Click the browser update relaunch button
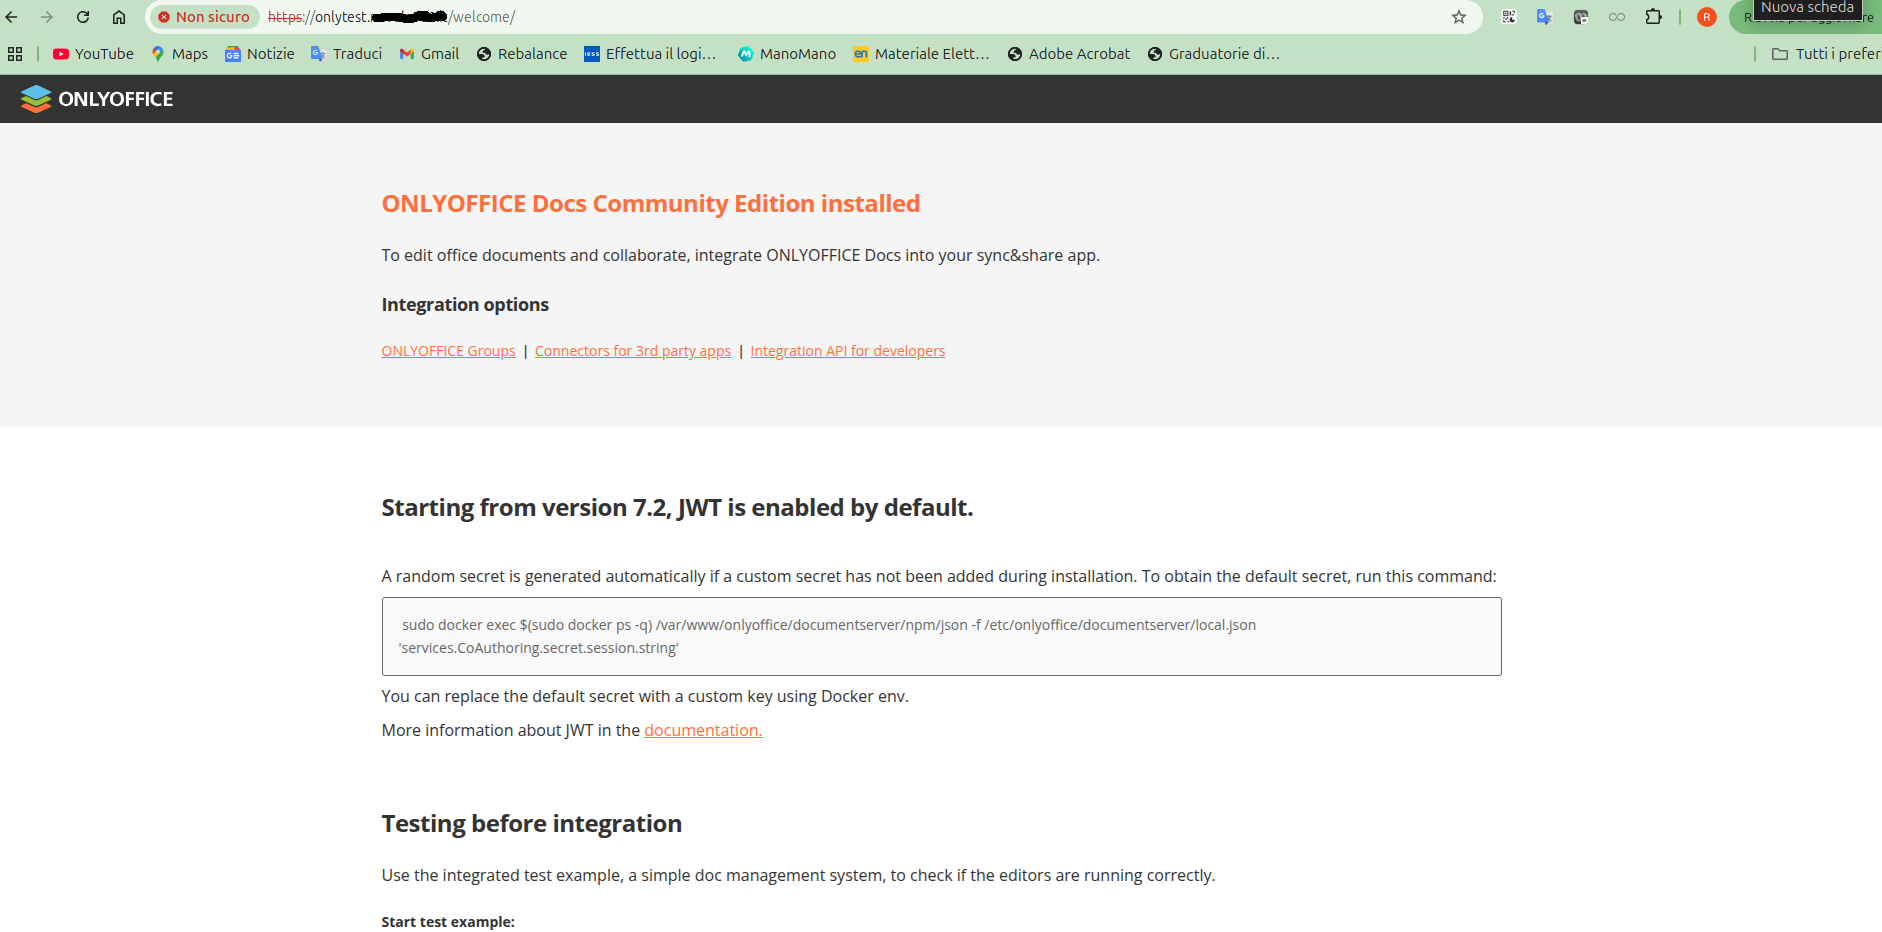This screenshot has height=932, width=1882. [1808, 17]
